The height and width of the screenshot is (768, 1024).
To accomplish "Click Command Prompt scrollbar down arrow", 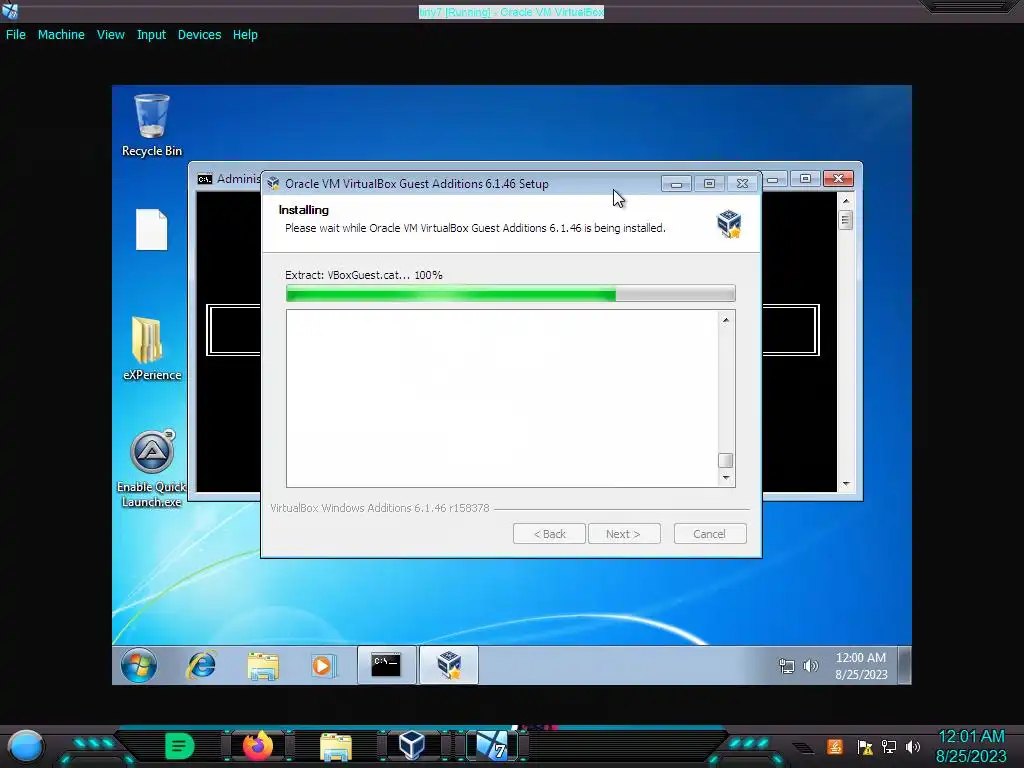I will tap(846, 484).
